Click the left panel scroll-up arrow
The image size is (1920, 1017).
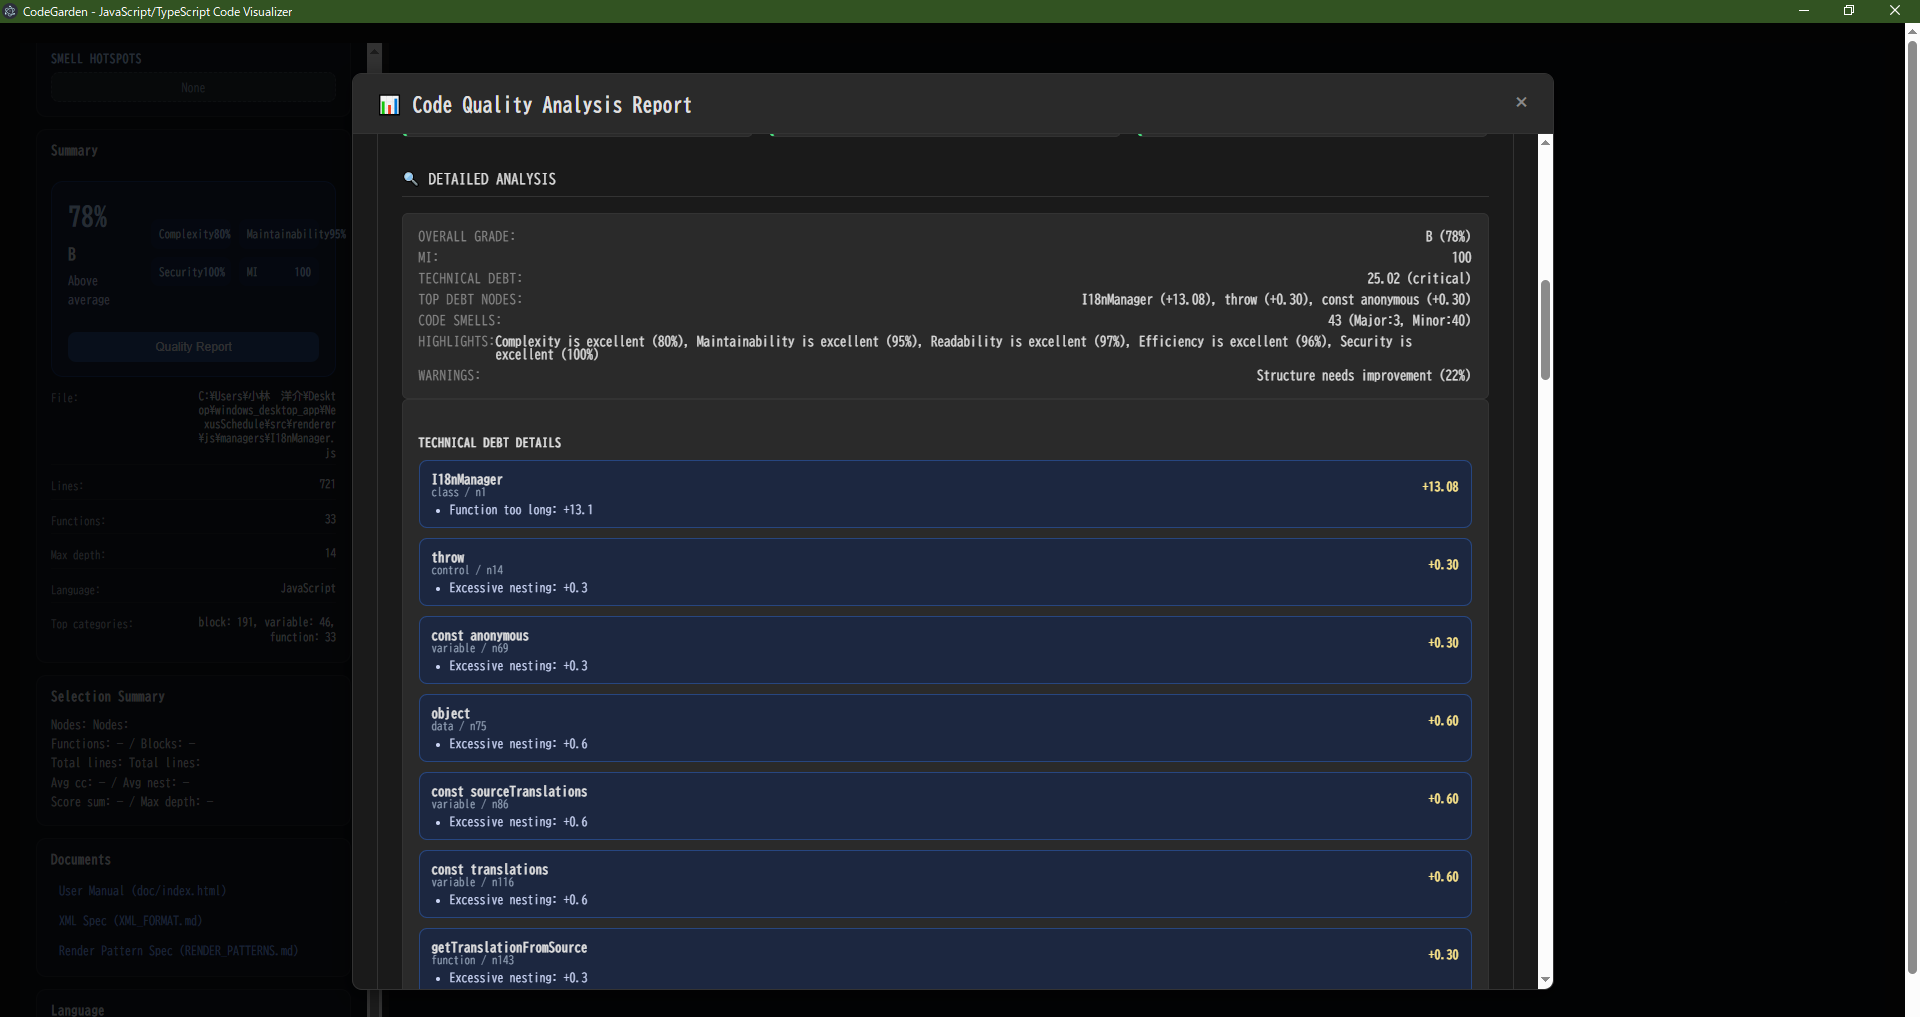(374, 50)
